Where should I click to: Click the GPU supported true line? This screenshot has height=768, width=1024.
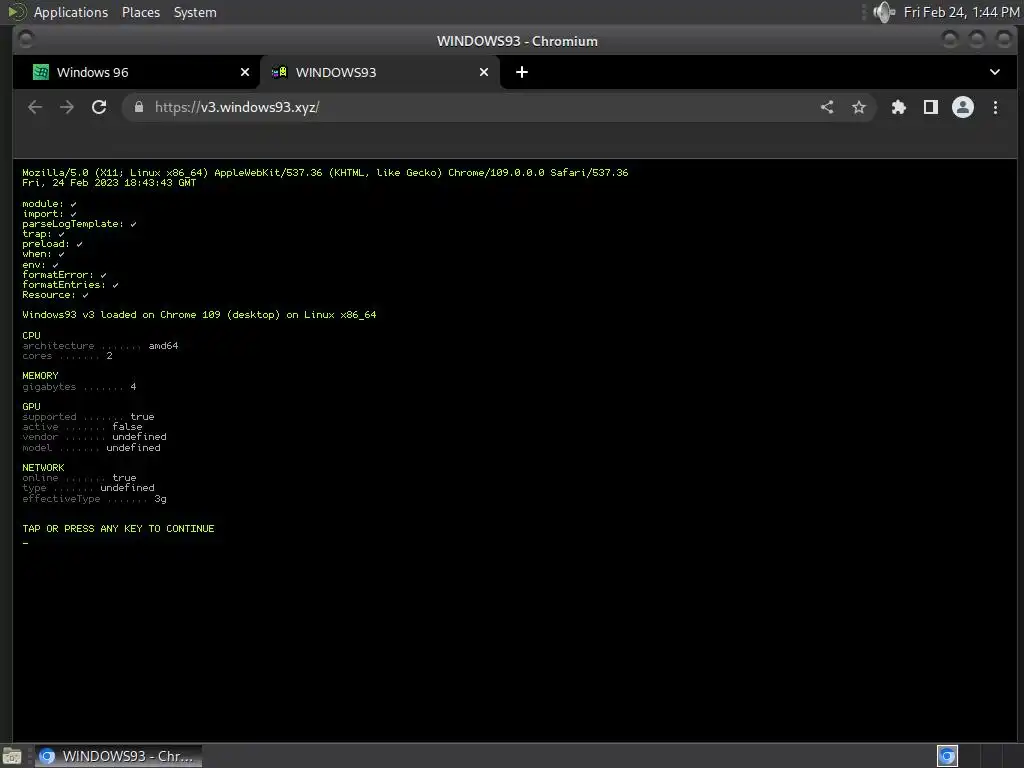point(88,417)
